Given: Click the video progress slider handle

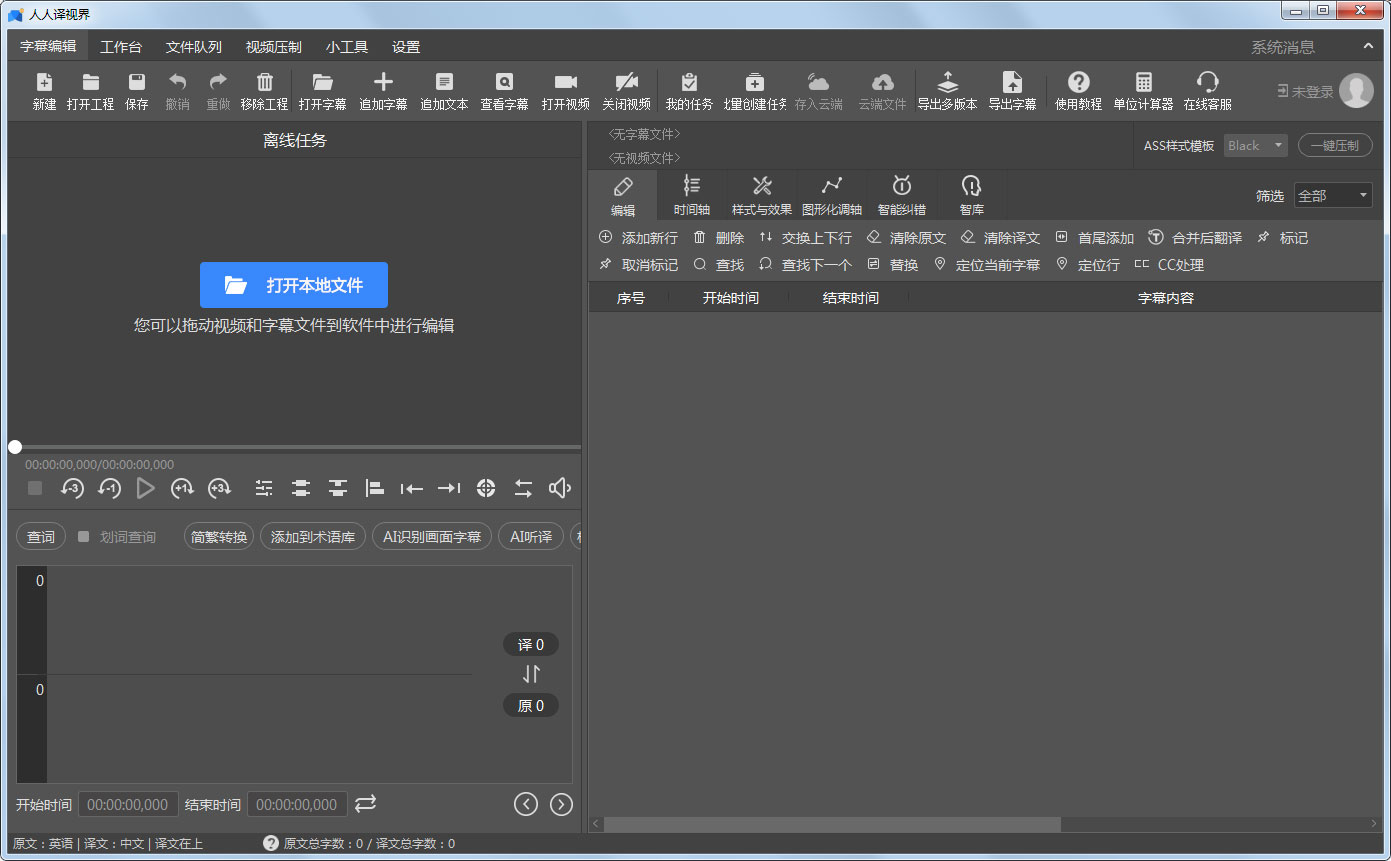Looking at the screenshot, I should tap(15, 447).
